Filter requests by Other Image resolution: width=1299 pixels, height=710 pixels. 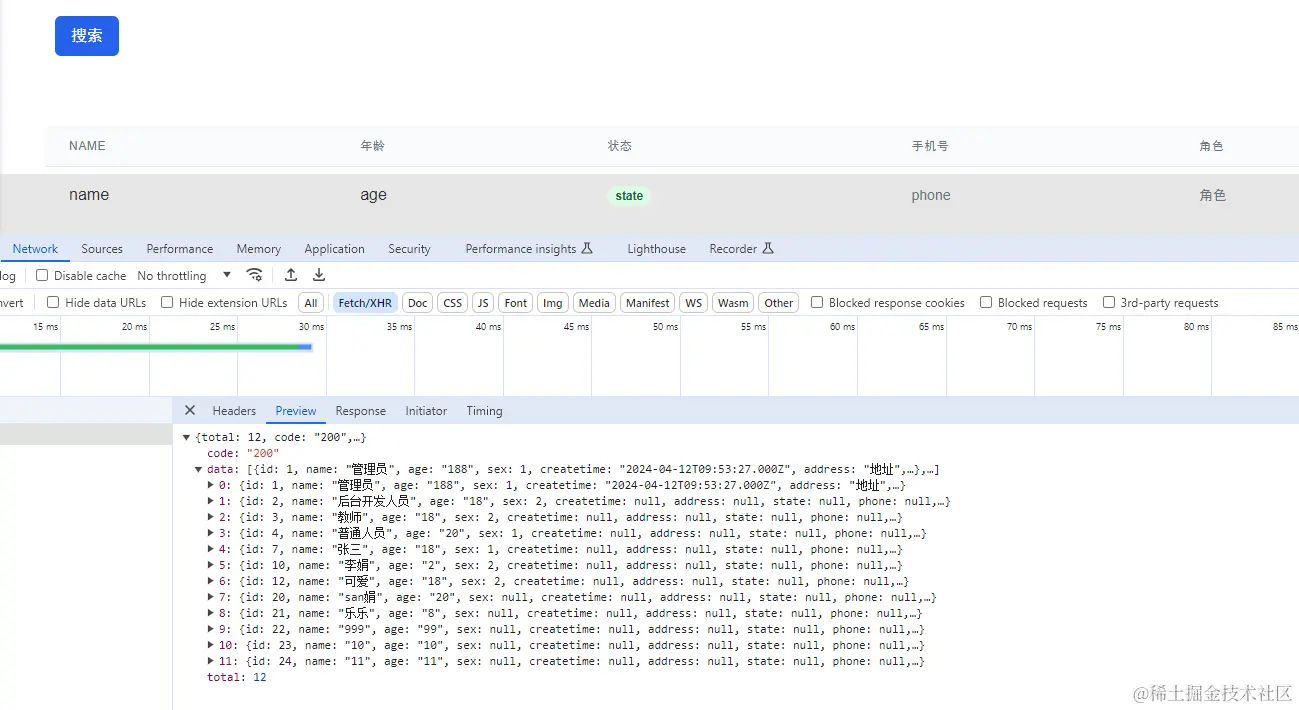[778, 303]
